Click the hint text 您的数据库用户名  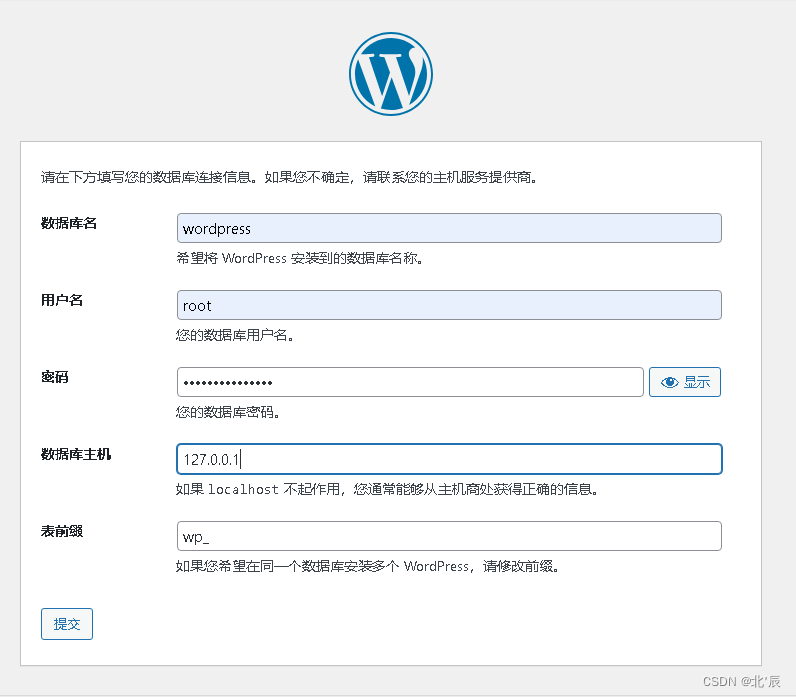[x=235, y=335]
